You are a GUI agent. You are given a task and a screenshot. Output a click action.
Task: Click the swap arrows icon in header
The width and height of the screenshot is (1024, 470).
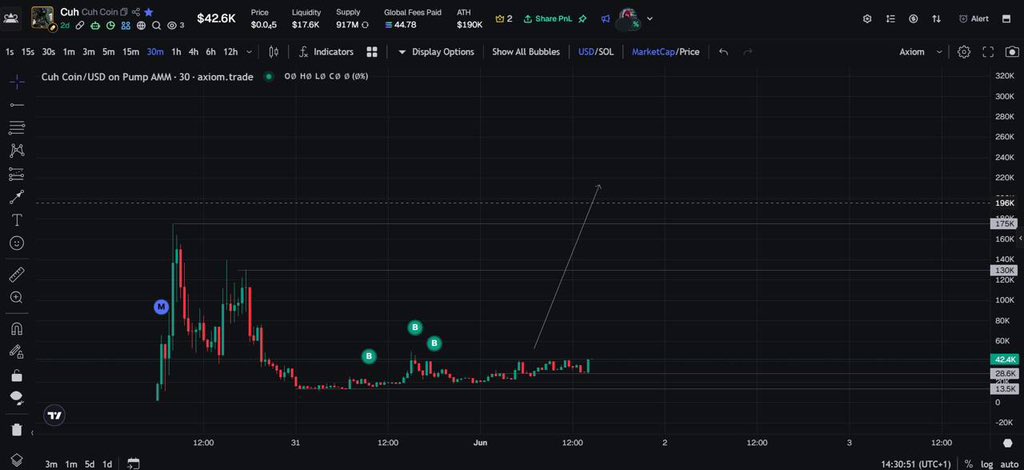click(936, 19)
